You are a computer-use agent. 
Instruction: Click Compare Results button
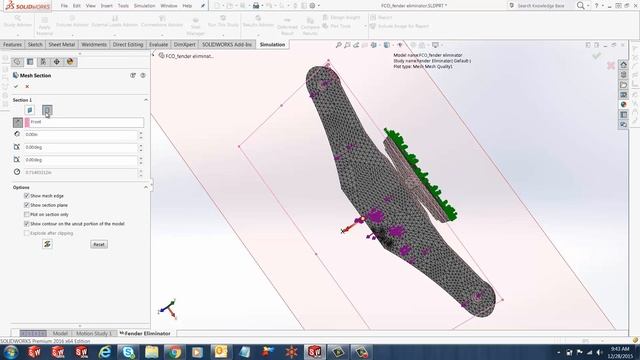pyautogui.click(x=310, y=26)
